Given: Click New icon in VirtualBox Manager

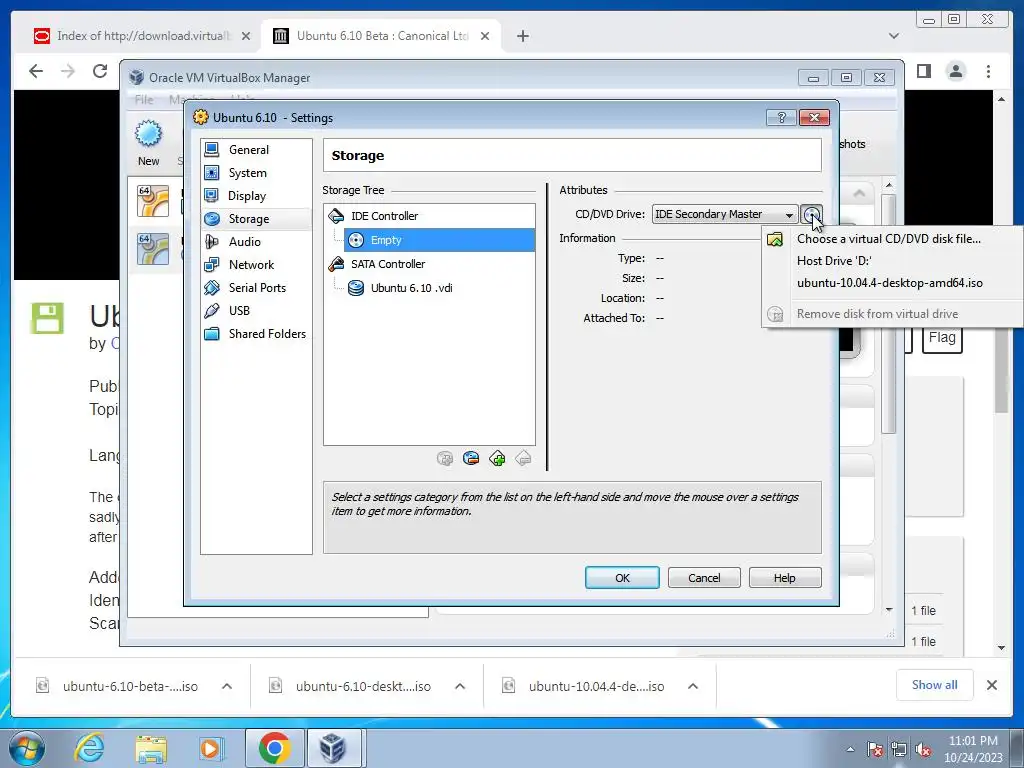Looking at the screenshot, I should coord(148,143).
